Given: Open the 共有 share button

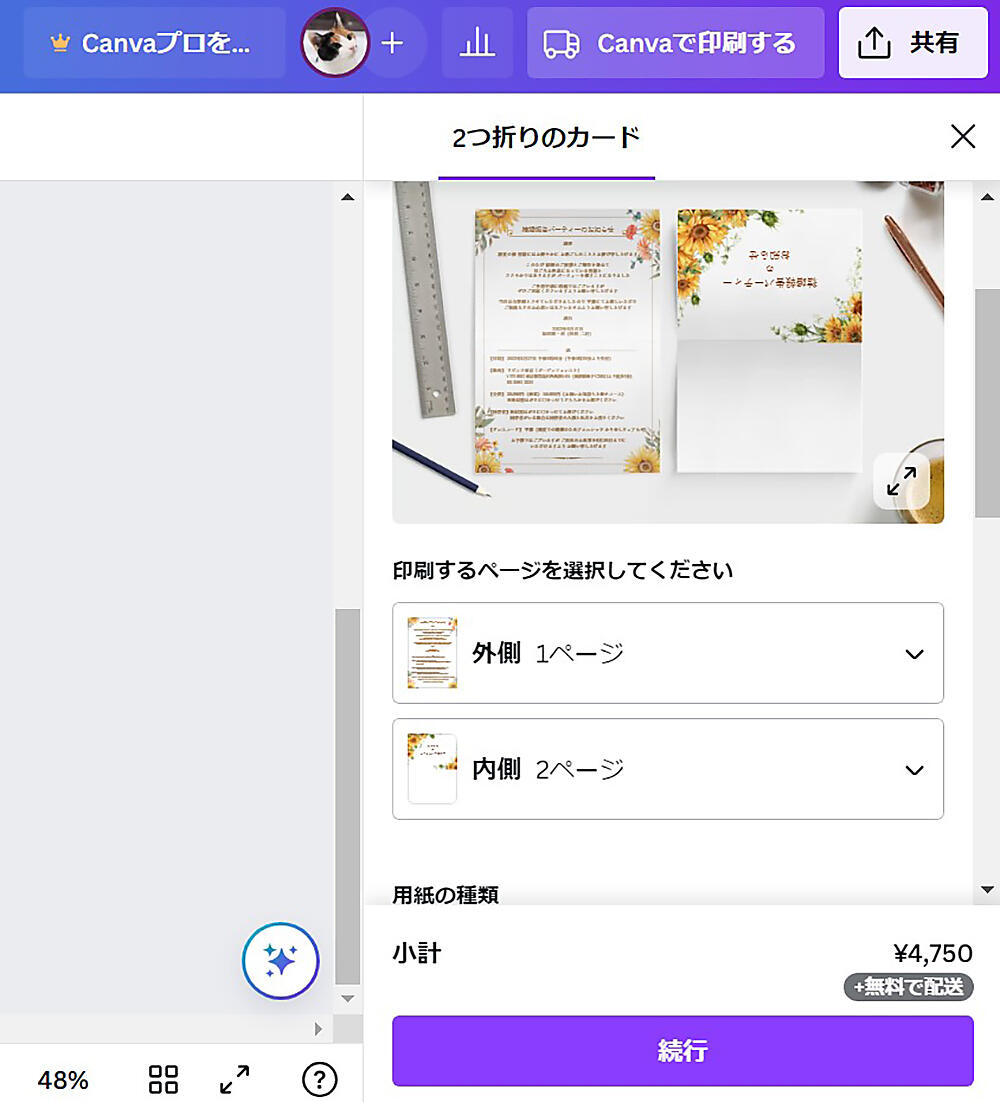Looking at the screenshot, I should pos(913,43).
